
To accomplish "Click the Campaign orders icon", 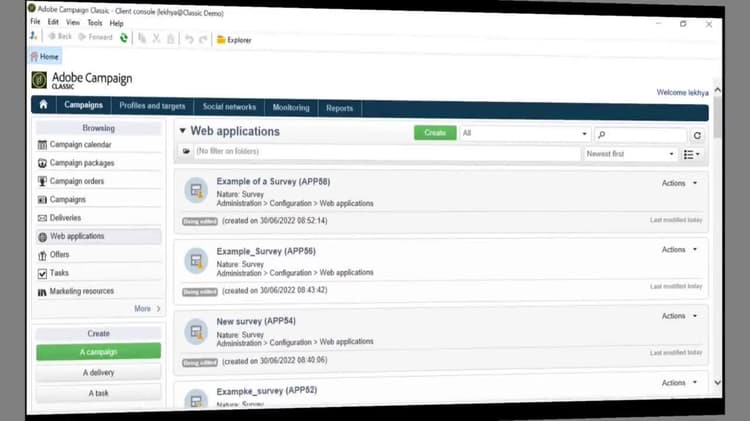I will 42,181.
